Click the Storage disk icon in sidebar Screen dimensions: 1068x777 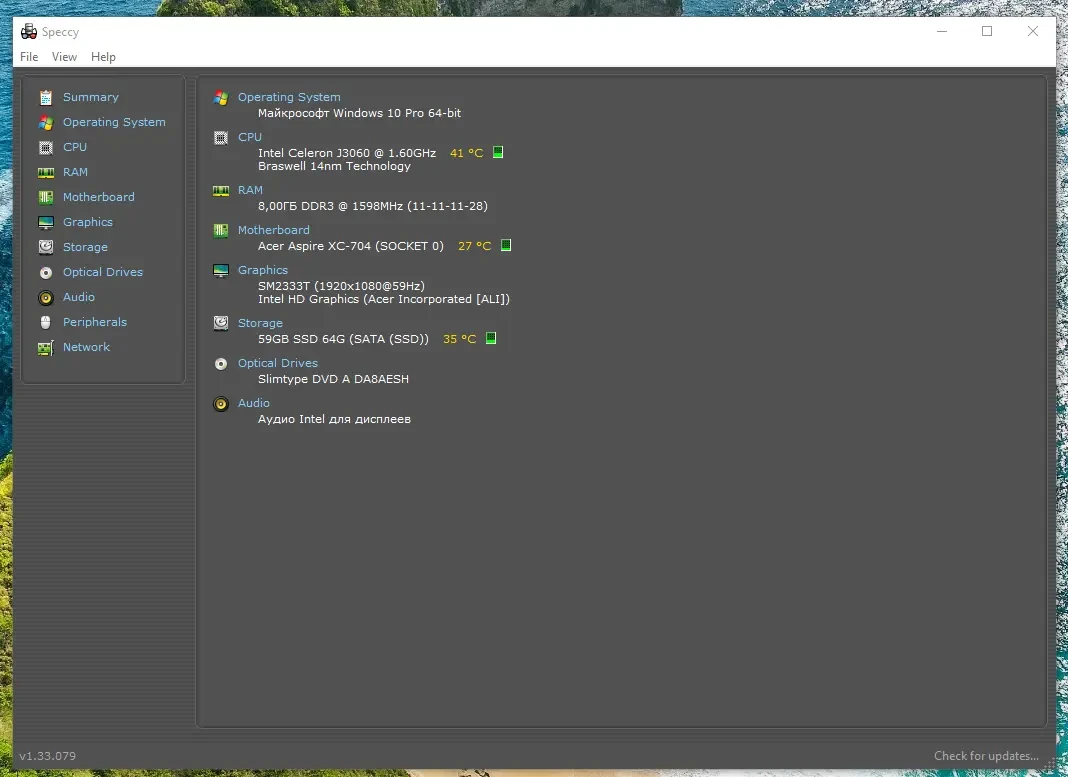46,247
